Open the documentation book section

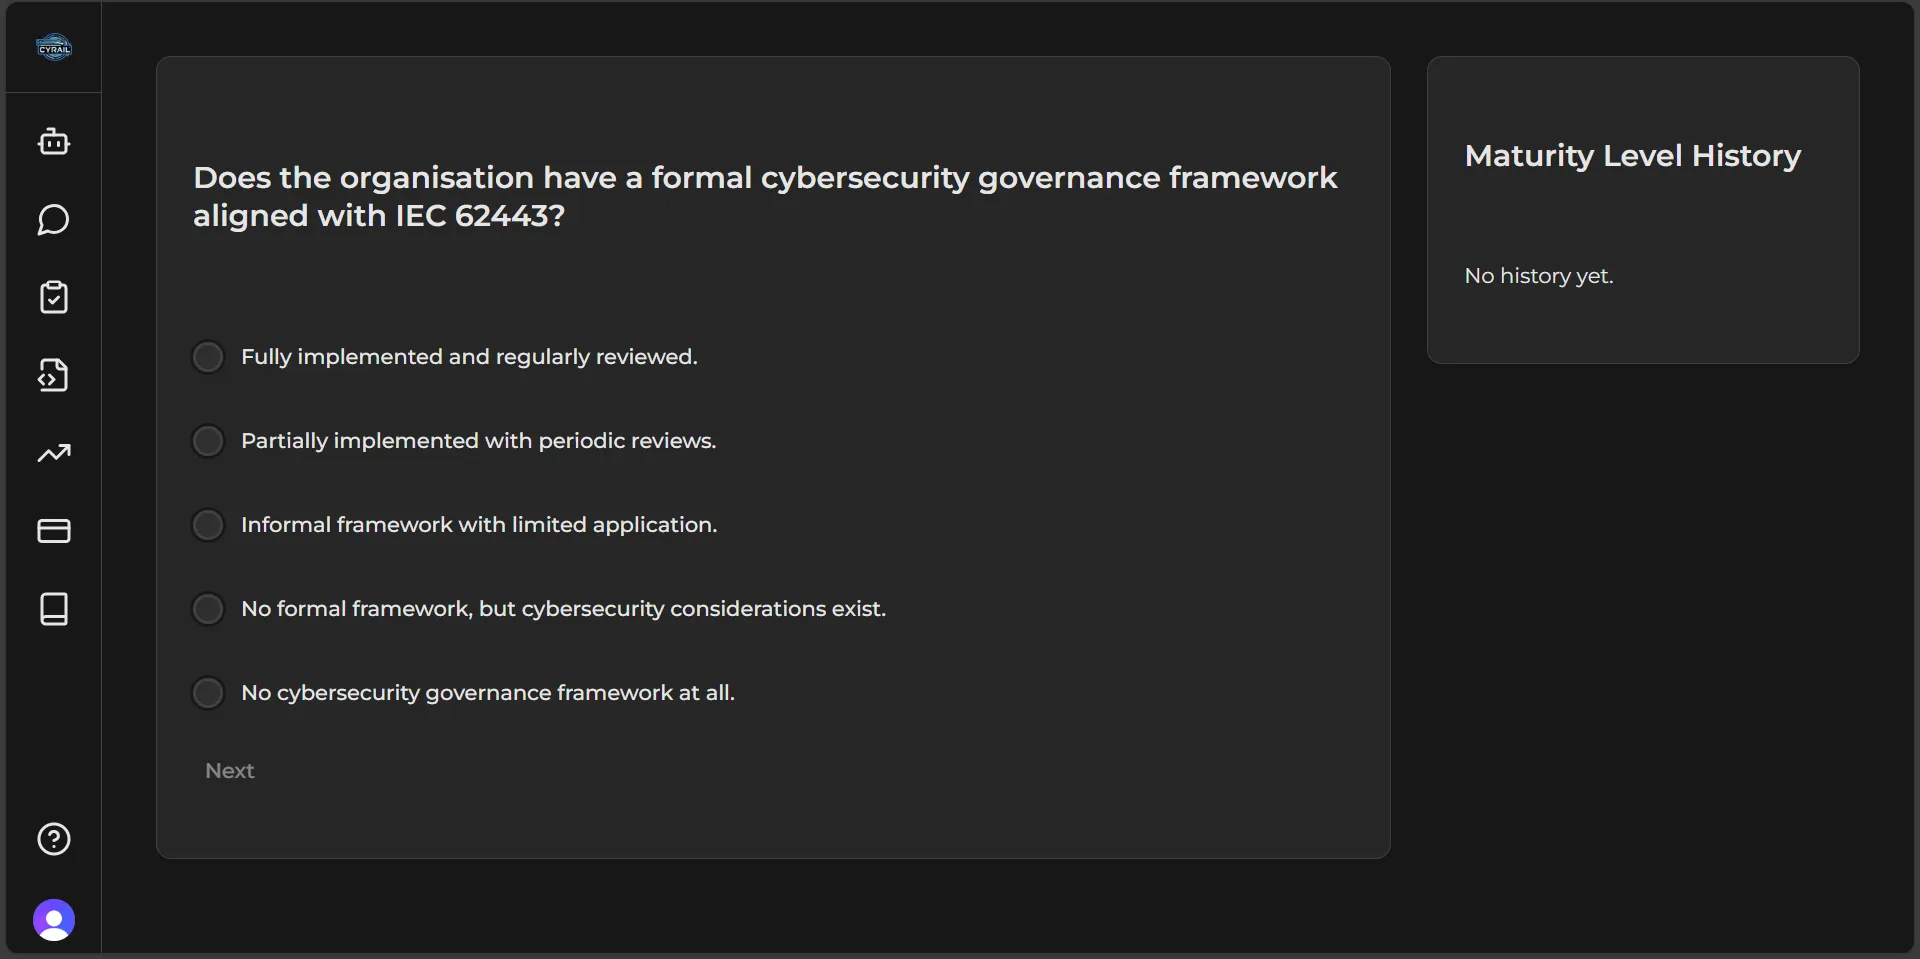pos(53,609)
